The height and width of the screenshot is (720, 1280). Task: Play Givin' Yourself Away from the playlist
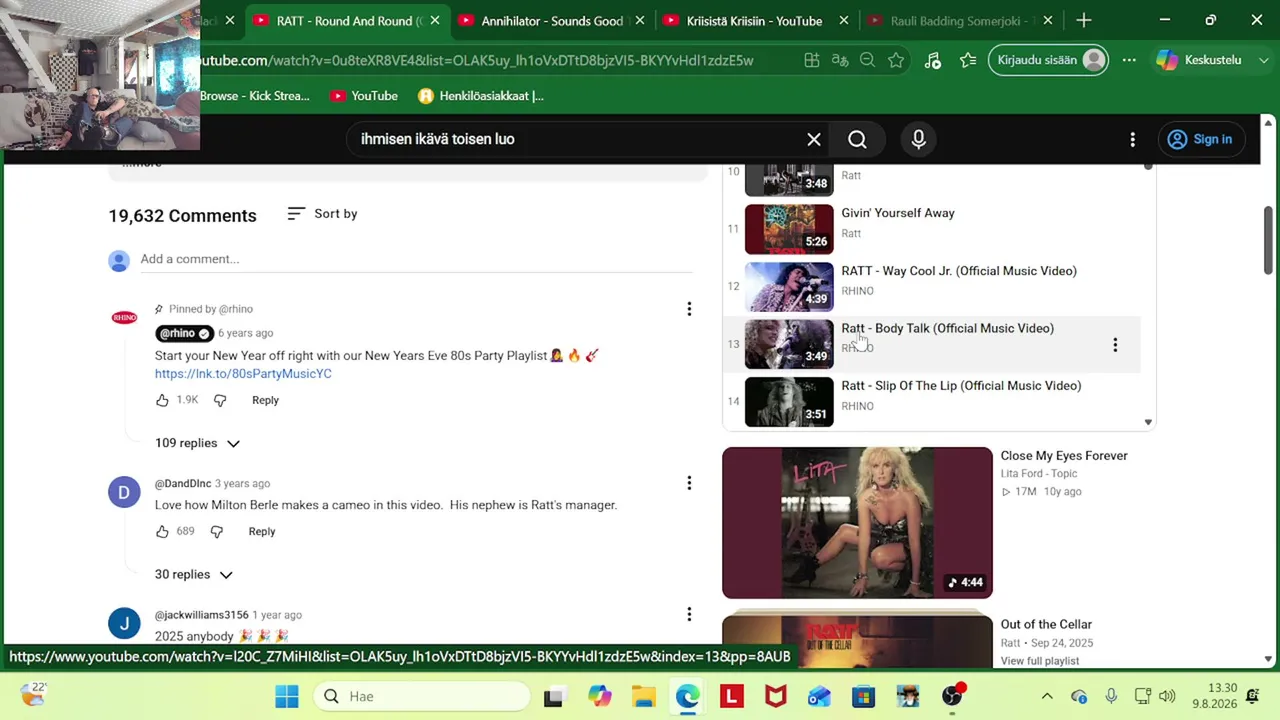(898, 213)
